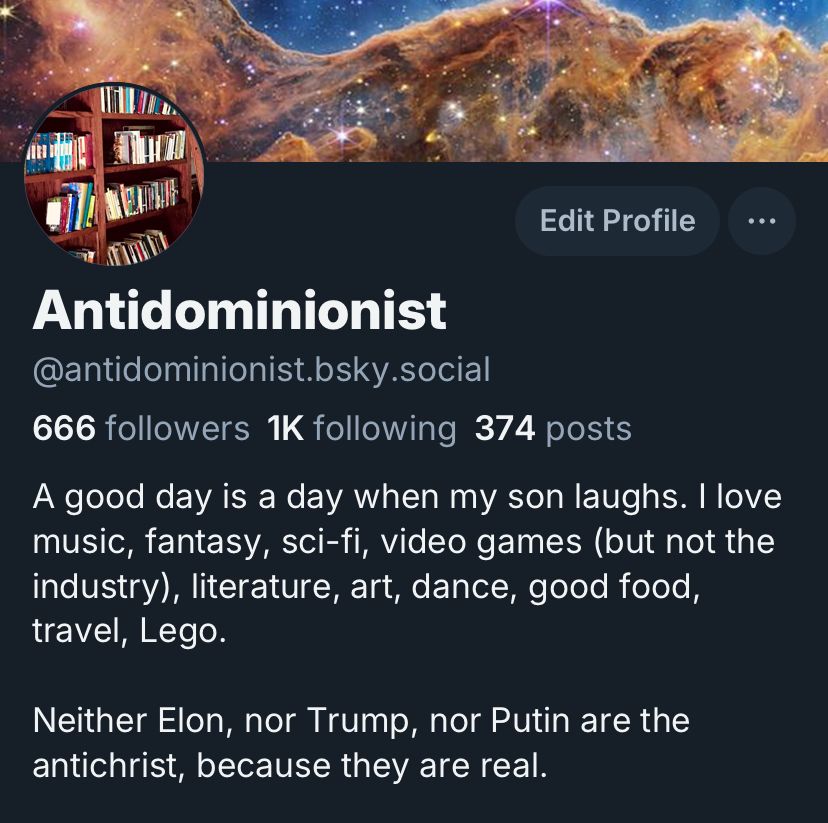The width and height of the screenshot is (828, 823).
Task: Open the three-dot more options menu
Action: (x=761, y=221)
